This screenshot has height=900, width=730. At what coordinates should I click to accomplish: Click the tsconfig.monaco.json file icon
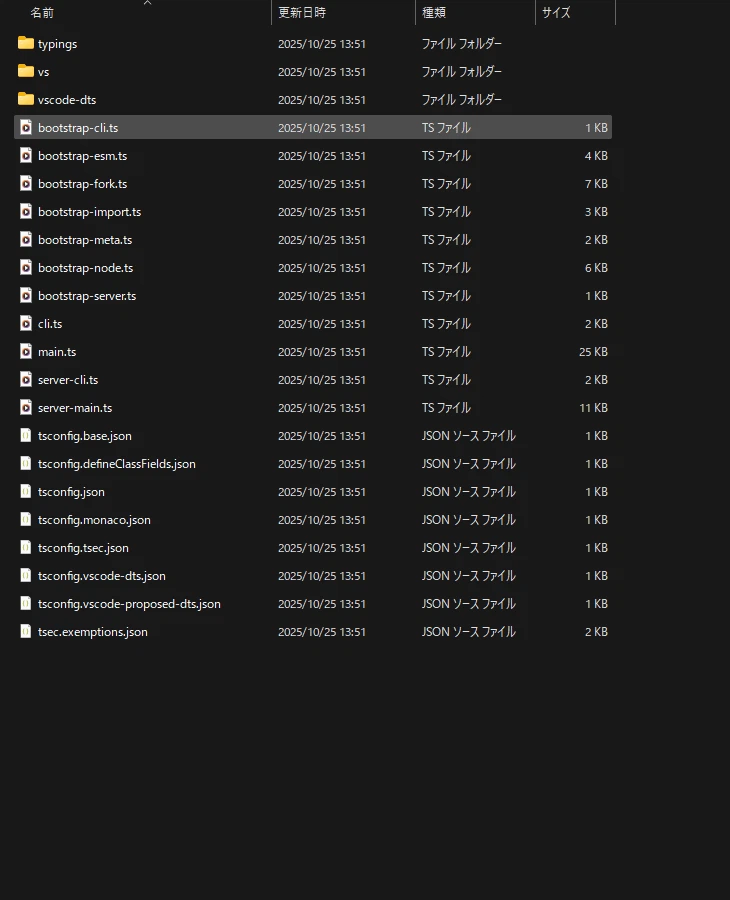[x=26, y=519]
